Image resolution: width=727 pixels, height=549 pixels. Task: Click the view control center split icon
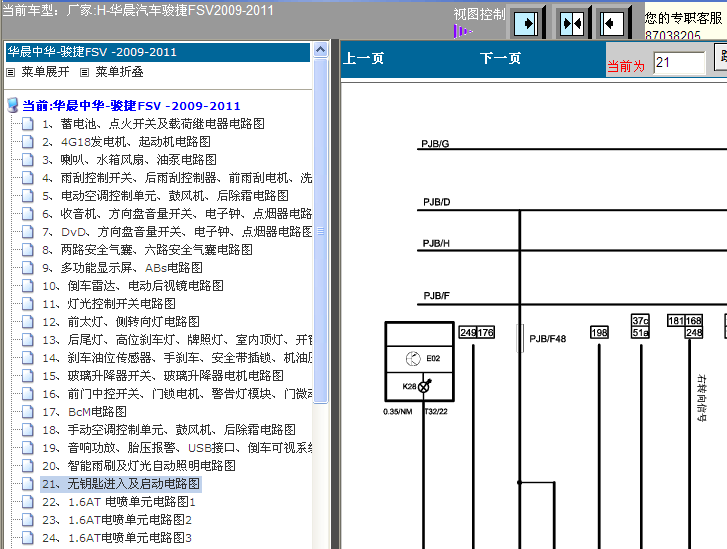pos(572,23)
